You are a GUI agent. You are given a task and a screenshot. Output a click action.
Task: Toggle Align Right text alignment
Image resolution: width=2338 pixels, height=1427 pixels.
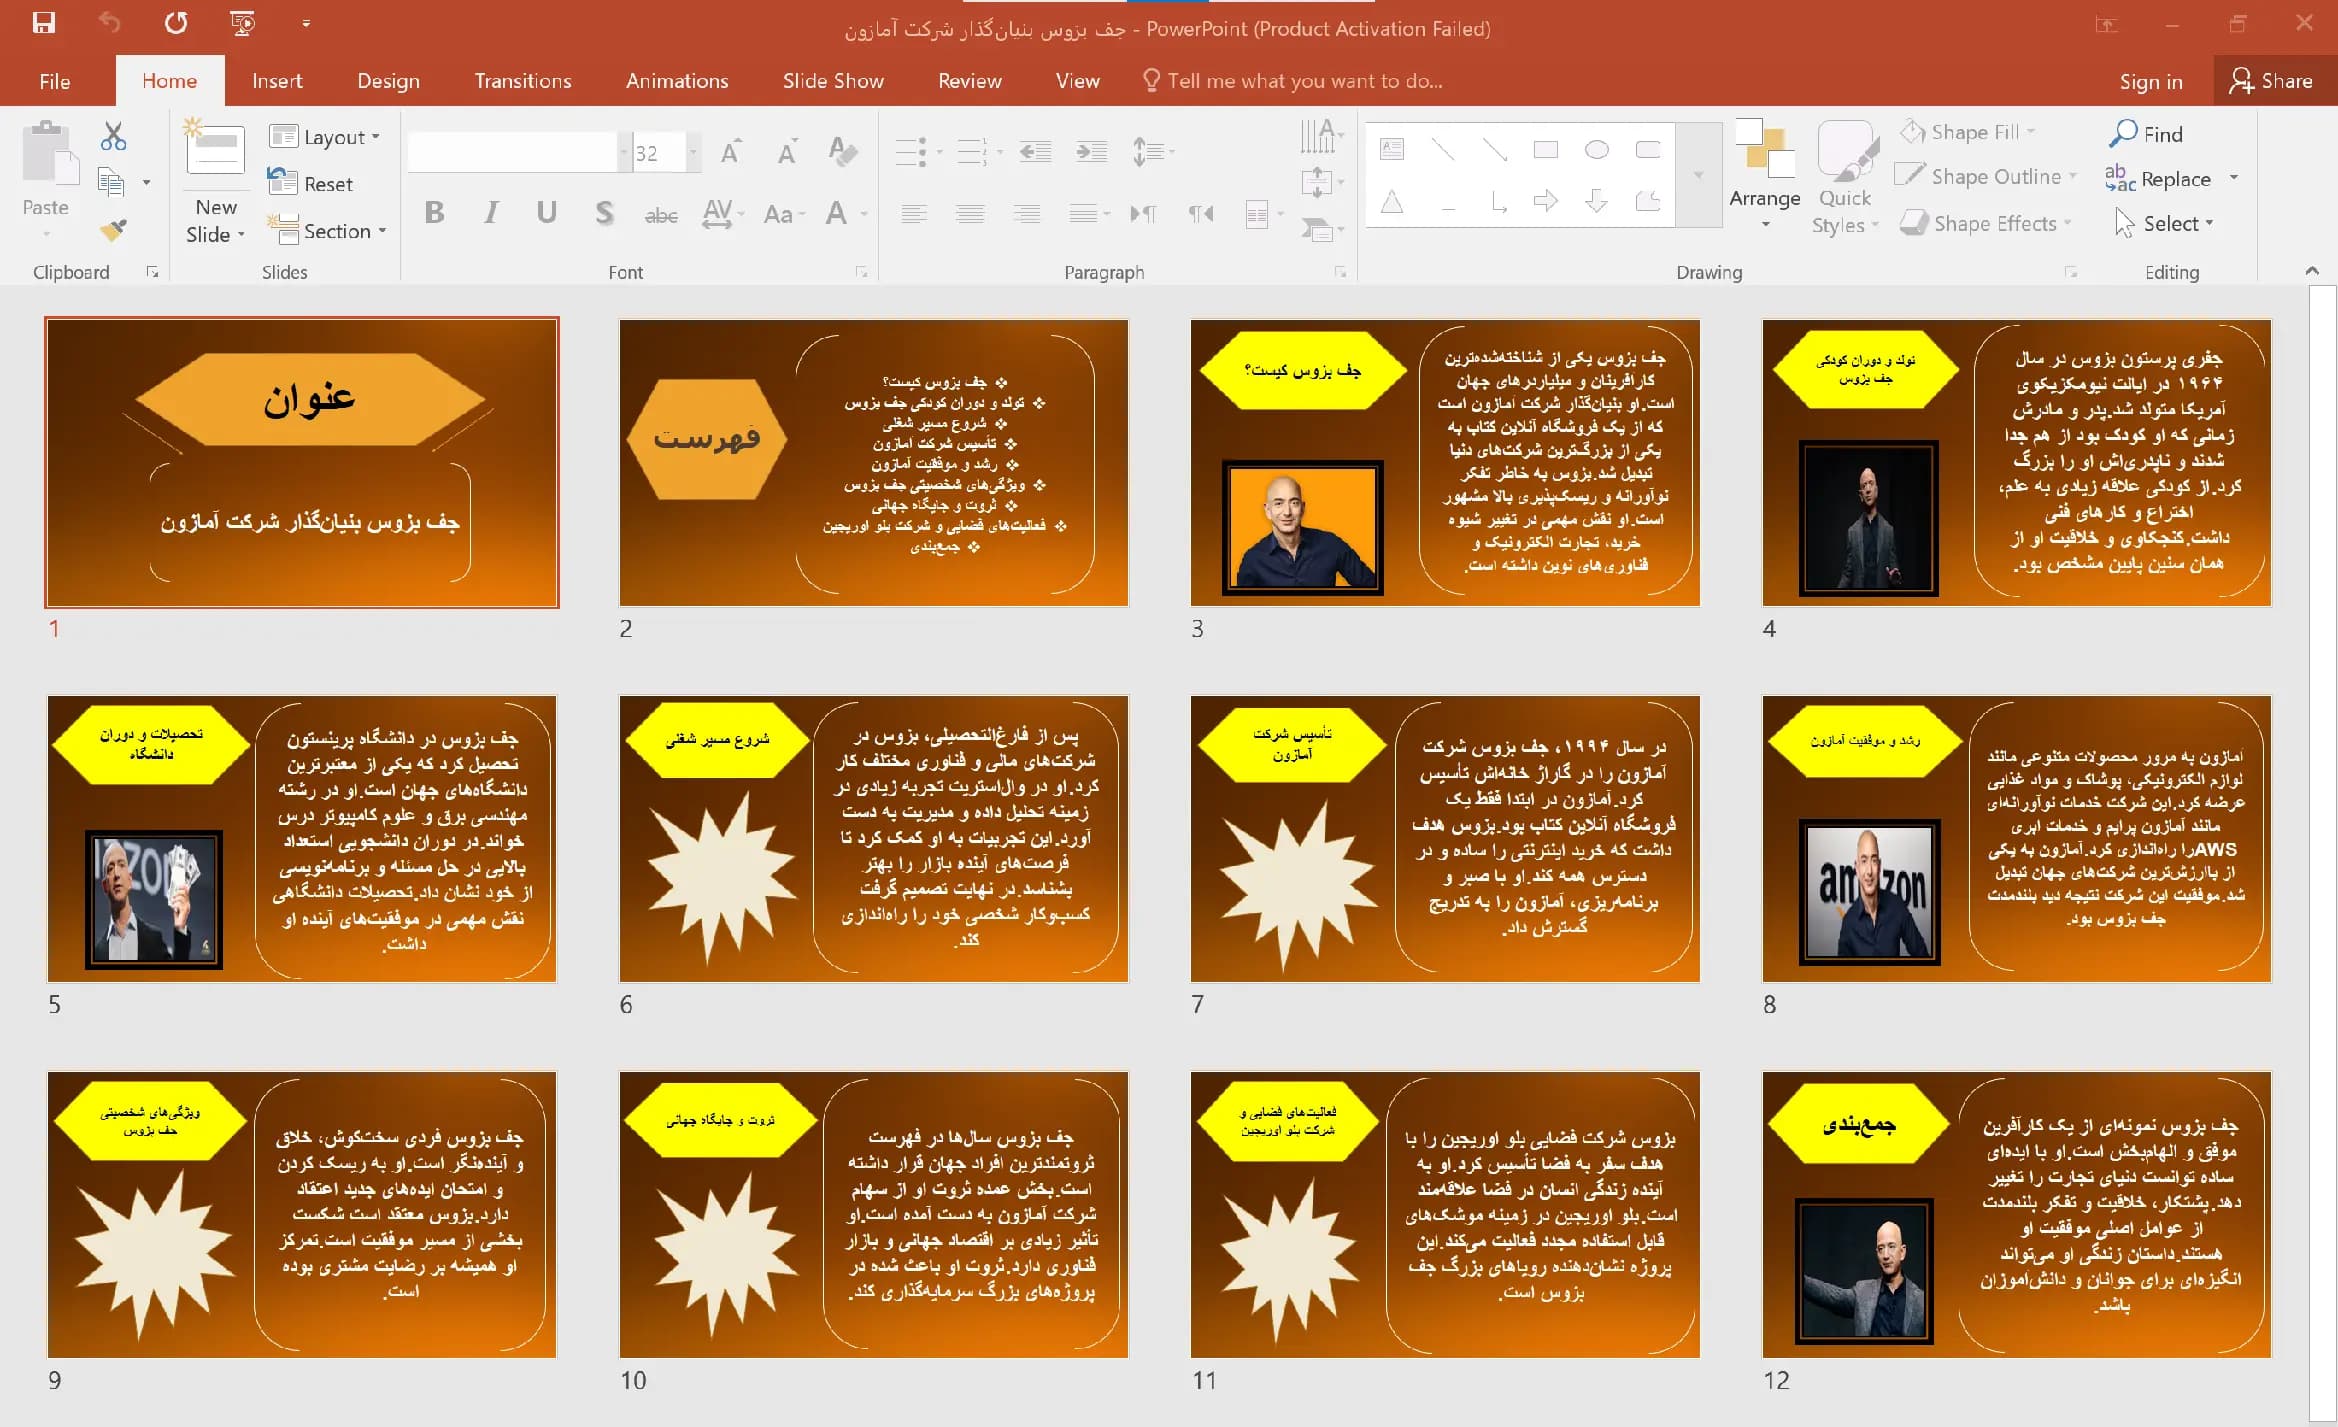point(1027,214)
